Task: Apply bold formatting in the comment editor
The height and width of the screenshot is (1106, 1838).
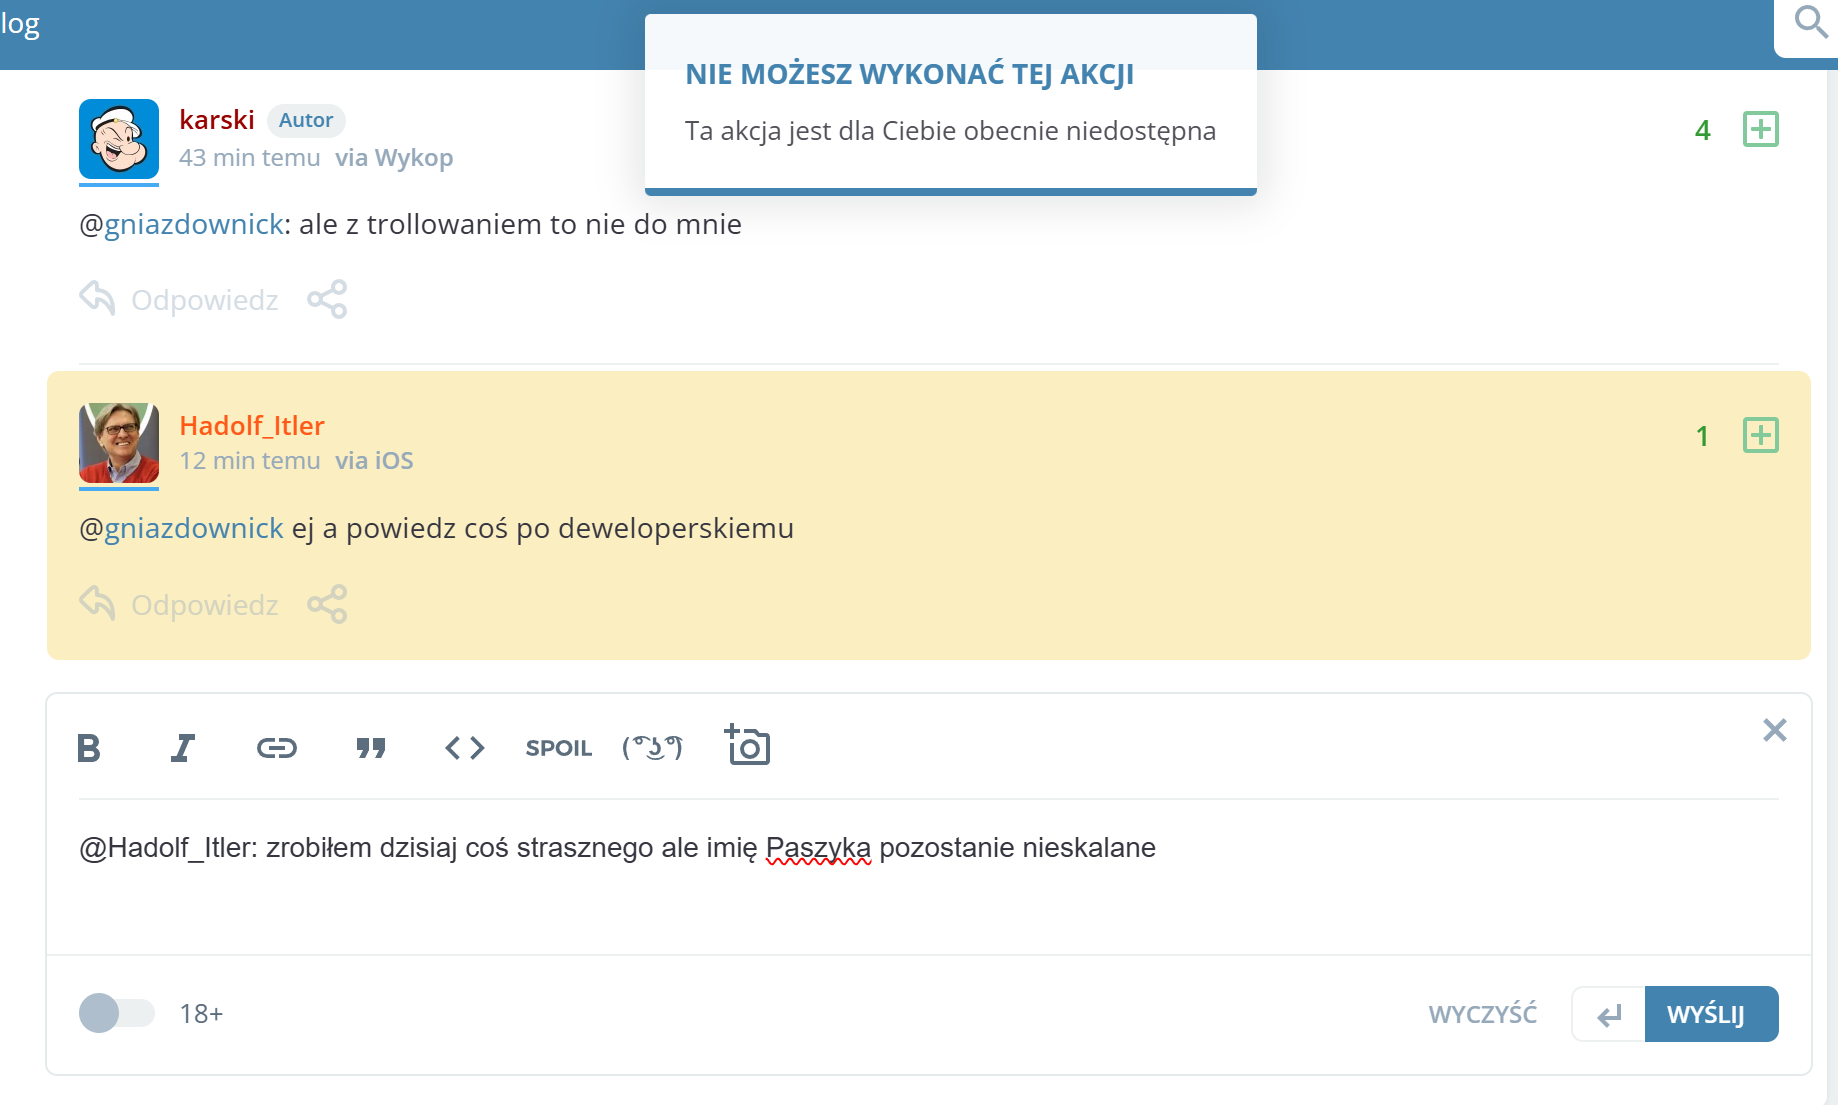Action: [x=89, y=748]
